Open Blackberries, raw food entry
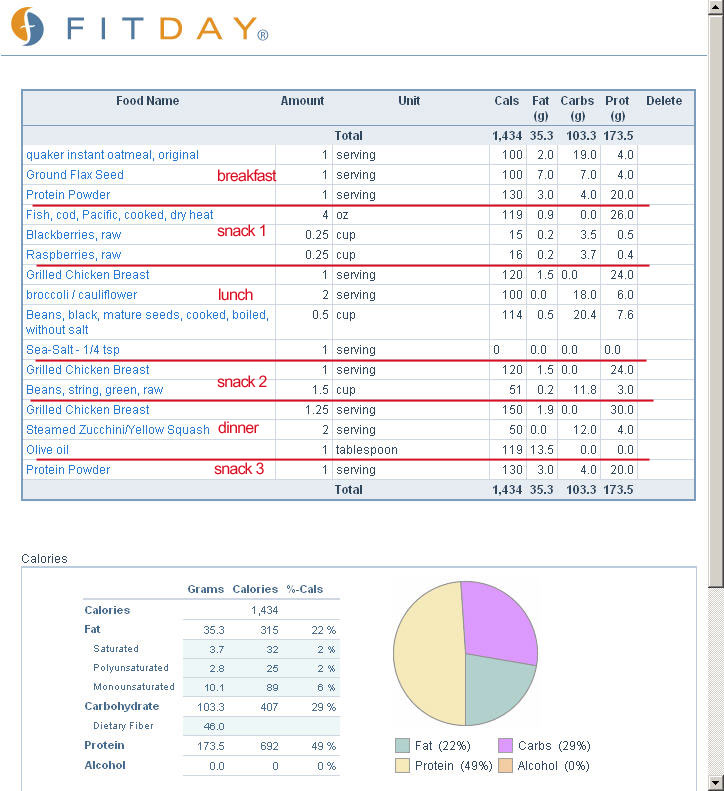 pos(74,235)
